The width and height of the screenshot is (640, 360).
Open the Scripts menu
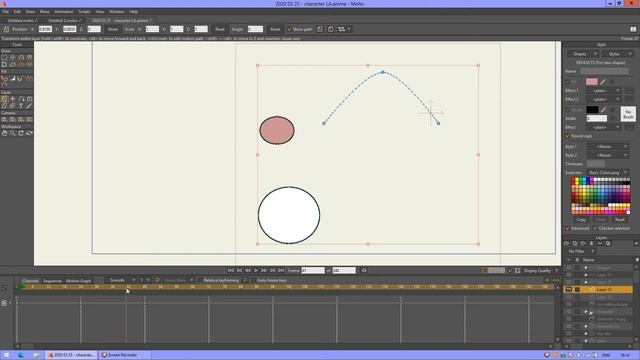(x=84, y=12)
